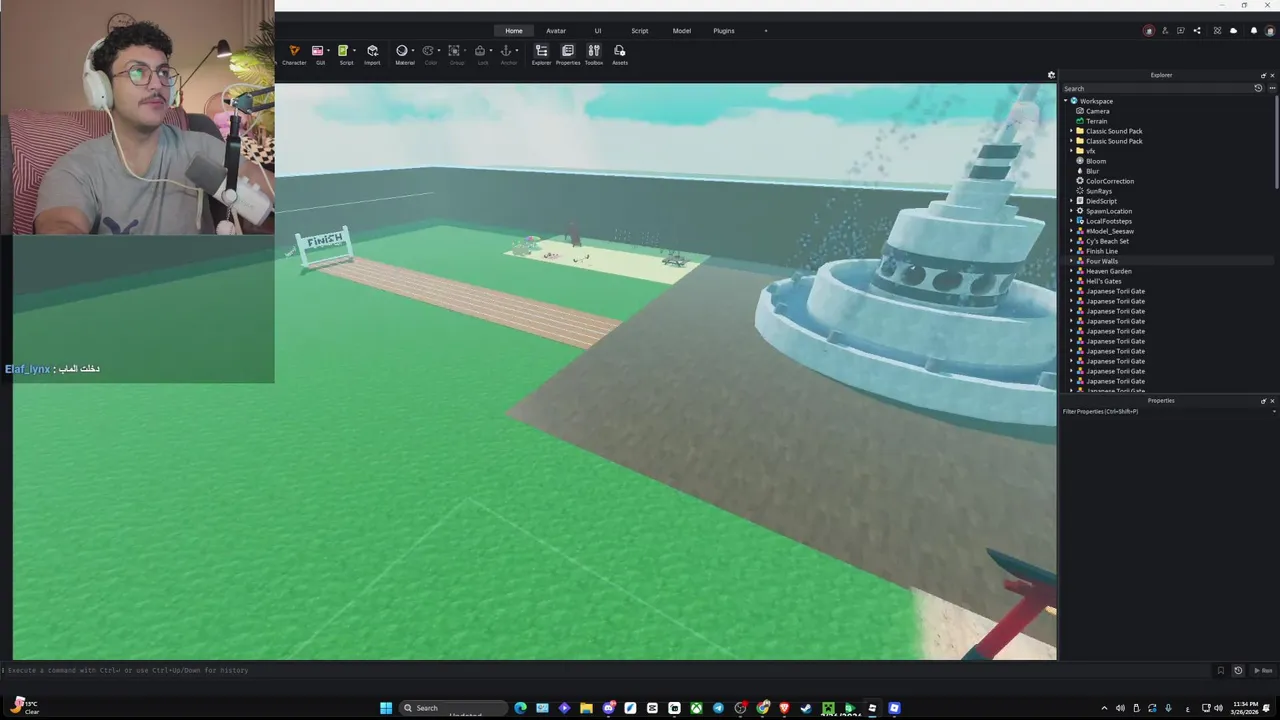Open the Import 3D tool
The width and height of the screenshot is (1280, 720).
[372, 55]
